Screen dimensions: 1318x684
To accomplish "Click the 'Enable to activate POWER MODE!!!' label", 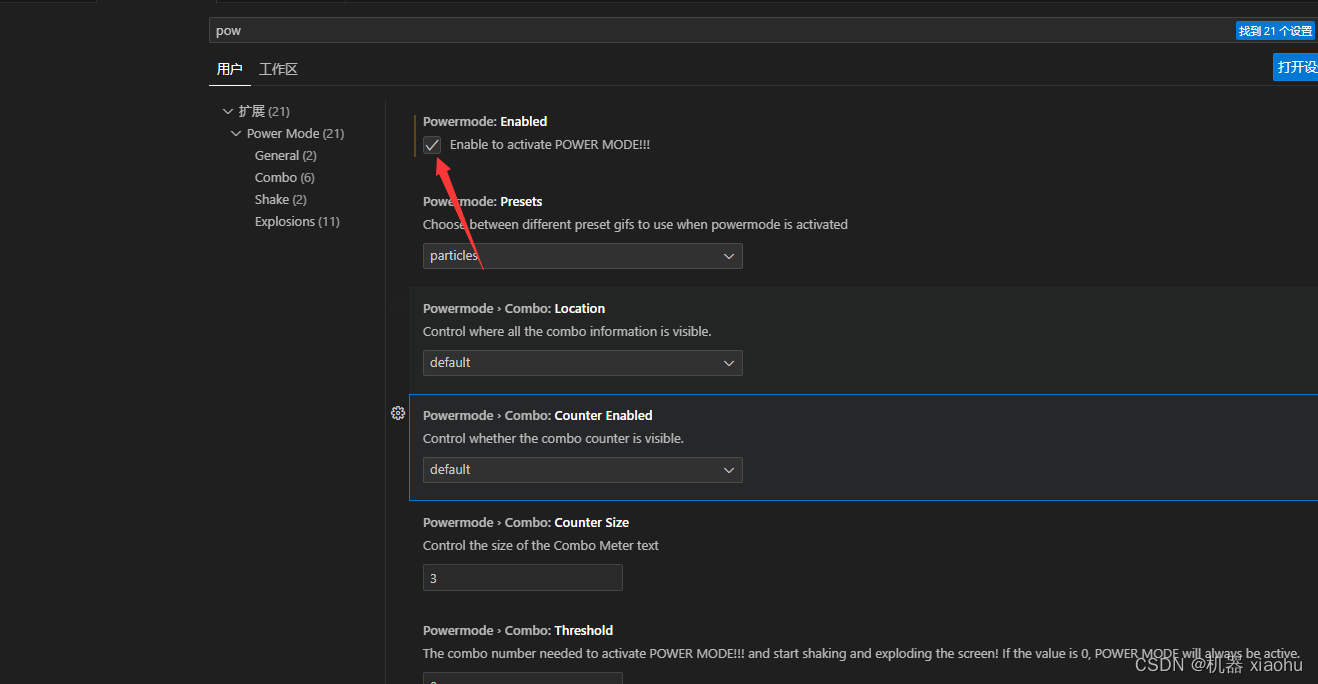I will [550, 145].
